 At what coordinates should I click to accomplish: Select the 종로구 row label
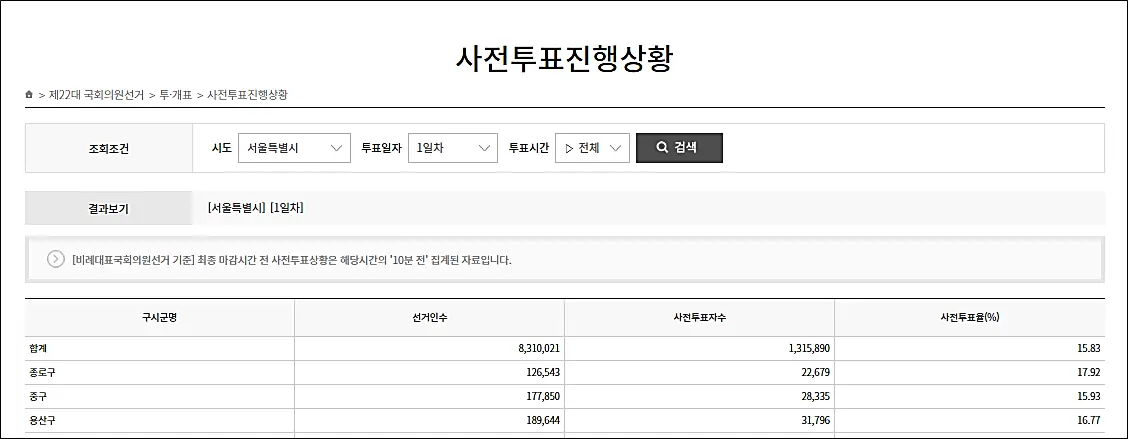click(x=41, y=373)
